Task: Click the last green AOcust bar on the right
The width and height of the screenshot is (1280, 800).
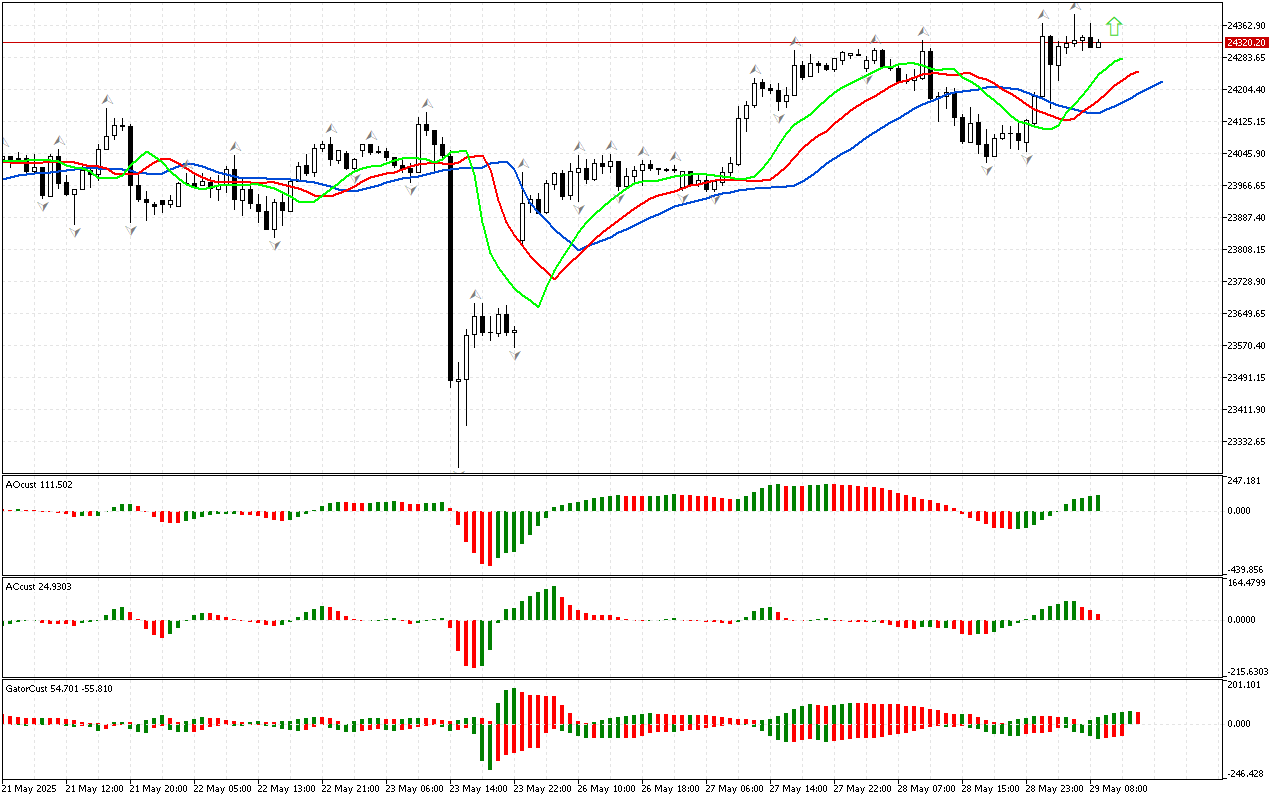Action: tap(1097, 503)
